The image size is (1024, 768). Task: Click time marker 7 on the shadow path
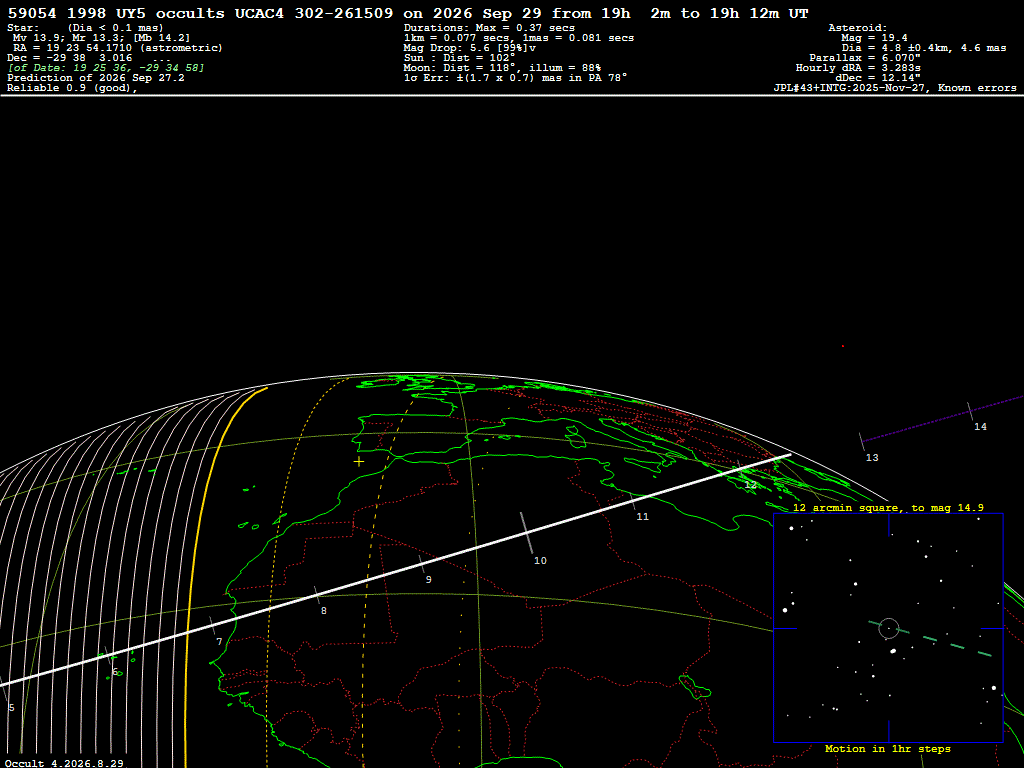(219, 642)
